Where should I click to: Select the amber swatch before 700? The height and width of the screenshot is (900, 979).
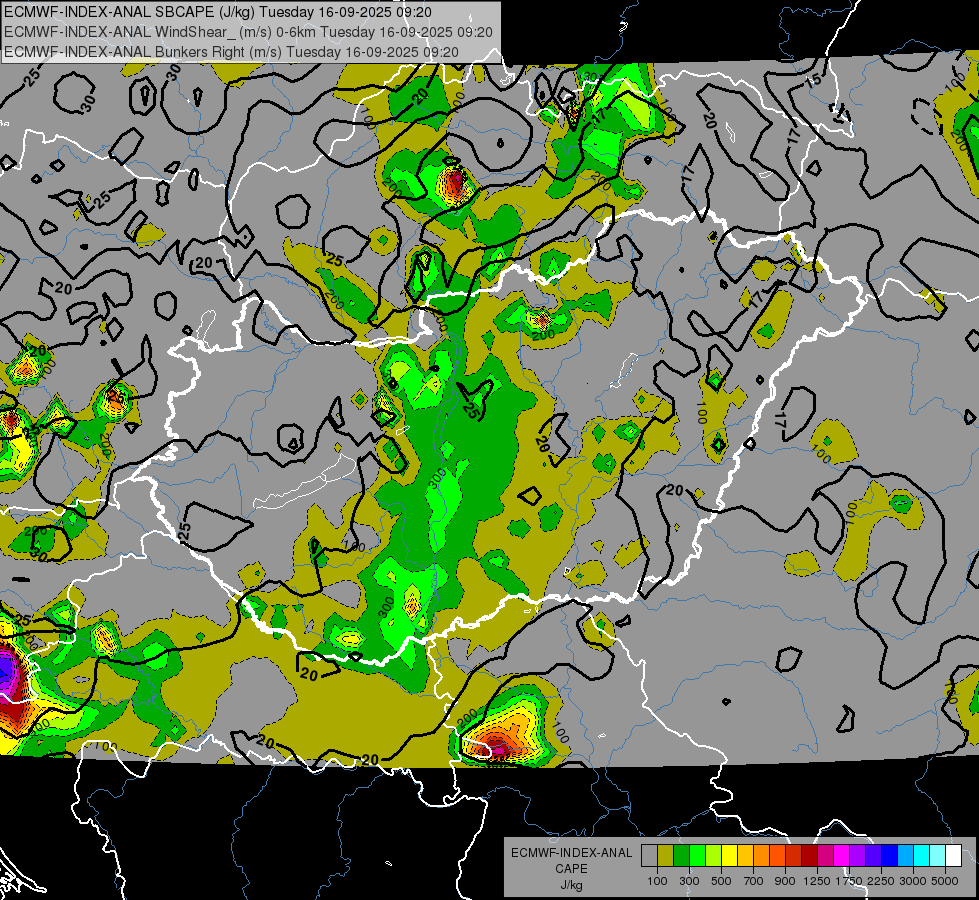pos(745,856)
